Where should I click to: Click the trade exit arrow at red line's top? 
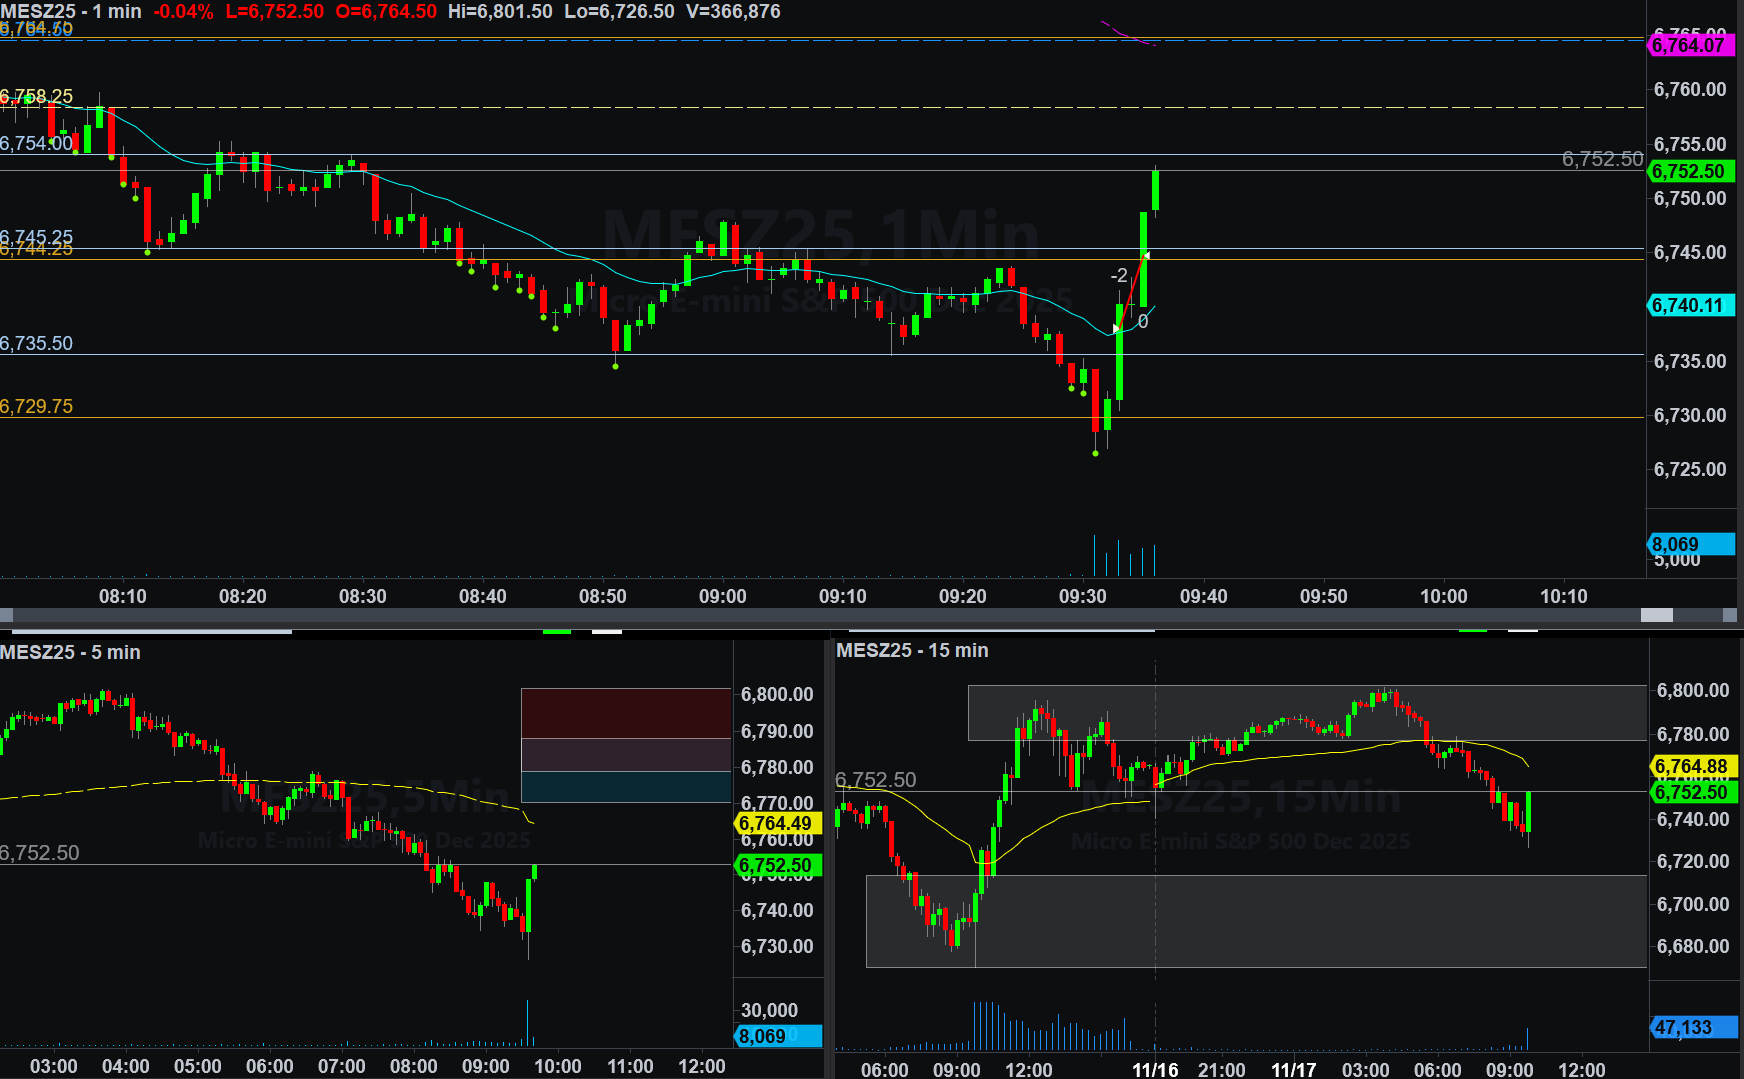[x=1146, y=256]
